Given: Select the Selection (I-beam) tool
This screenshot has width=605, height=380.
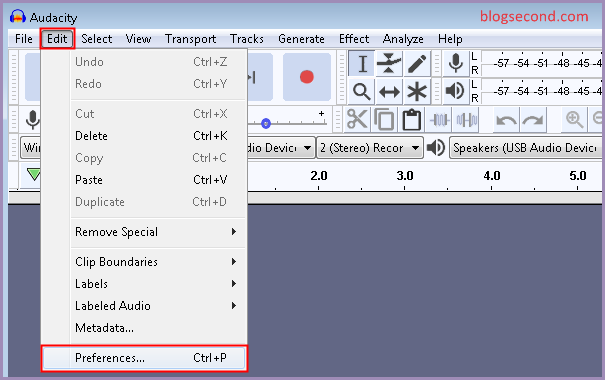Looking at the screenshot, I should click(362, 64).
